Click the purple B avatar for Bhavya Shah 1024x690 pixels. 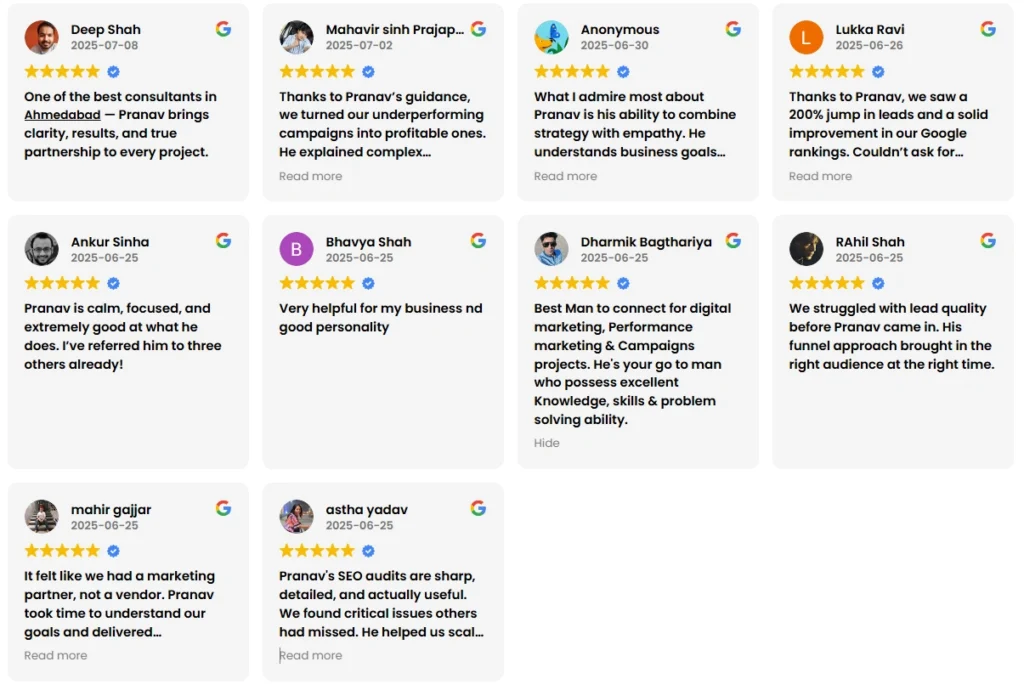click(296, 249)
